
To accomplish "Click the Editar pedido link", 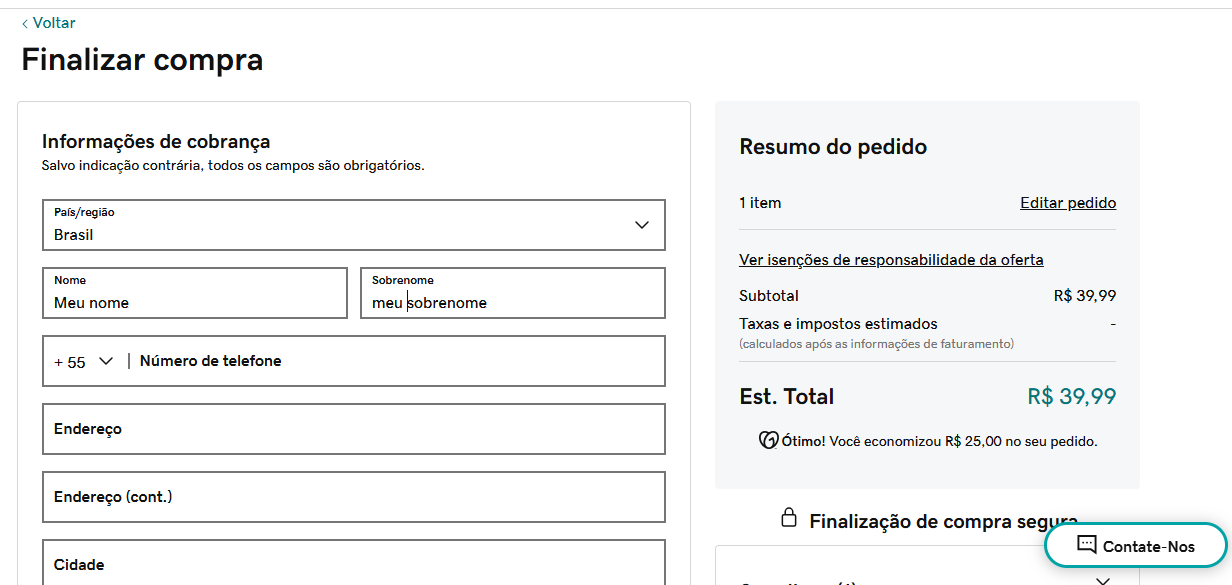I will pyautogui.click(x=1068, y=203).
